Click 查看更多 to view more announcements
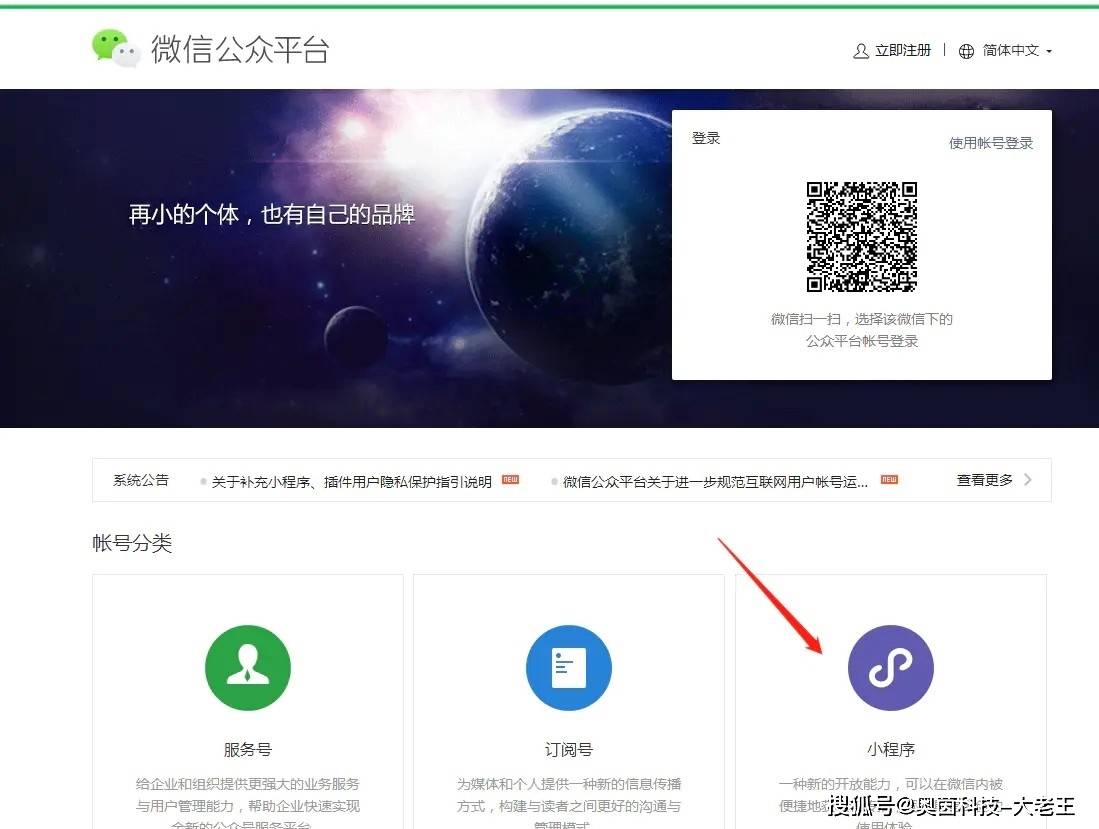 tap(984, 481)
